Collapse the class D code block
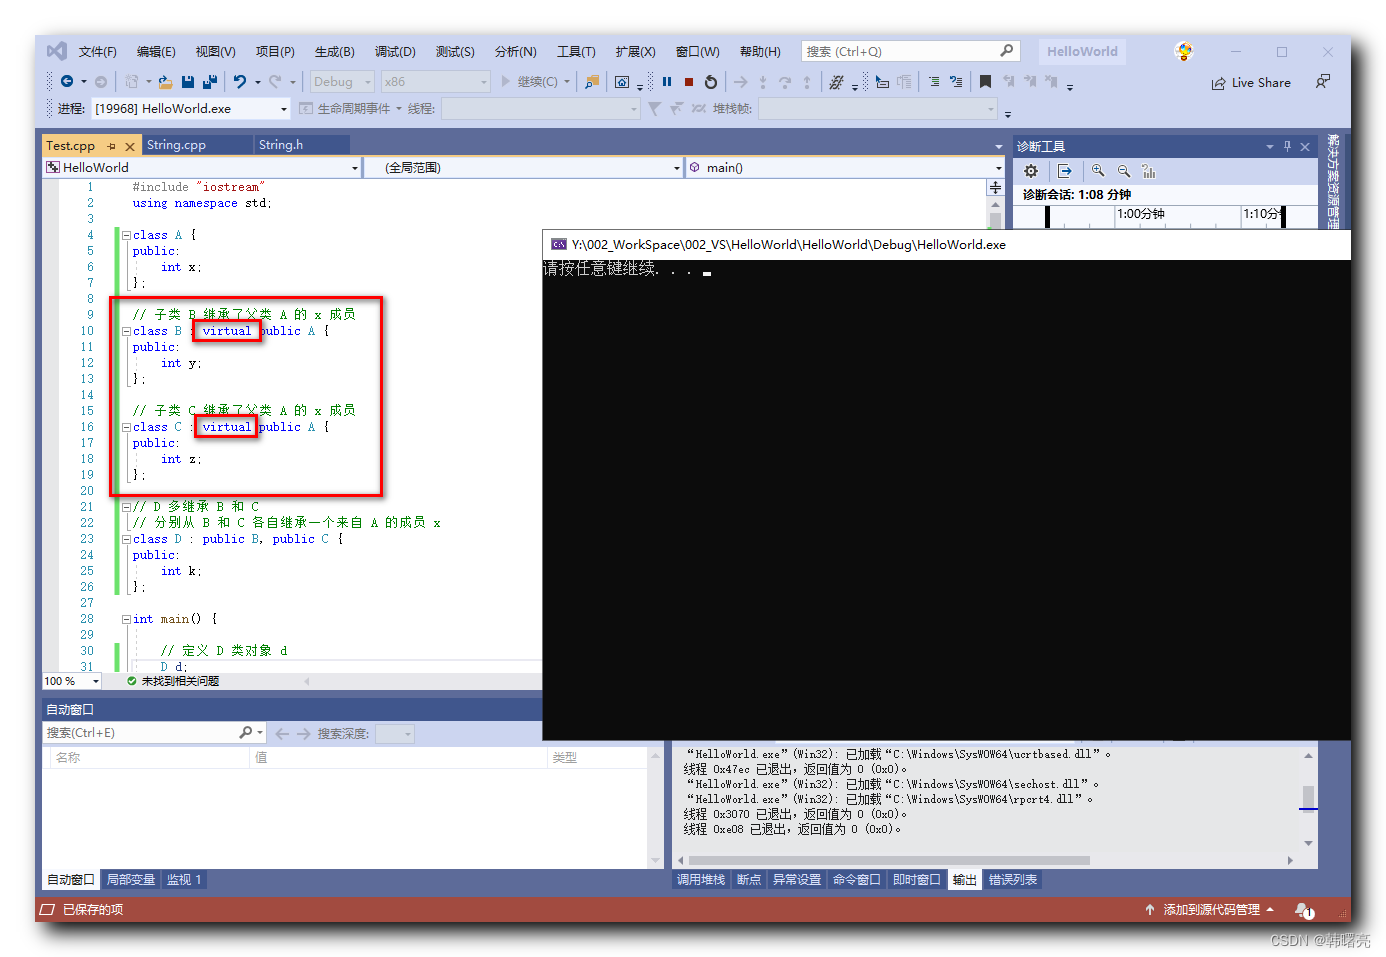 click(126, 539)
